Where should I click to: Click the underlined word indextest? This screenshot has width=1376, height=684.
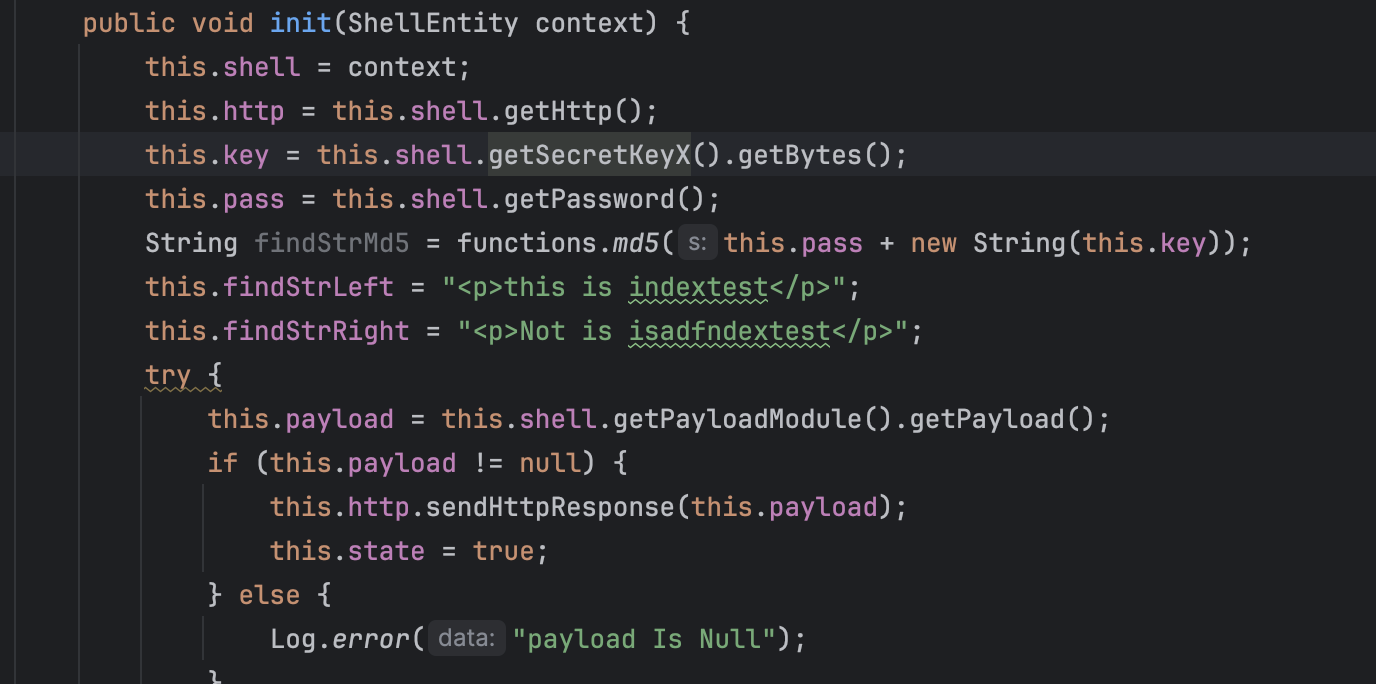(x=698, y=287)
